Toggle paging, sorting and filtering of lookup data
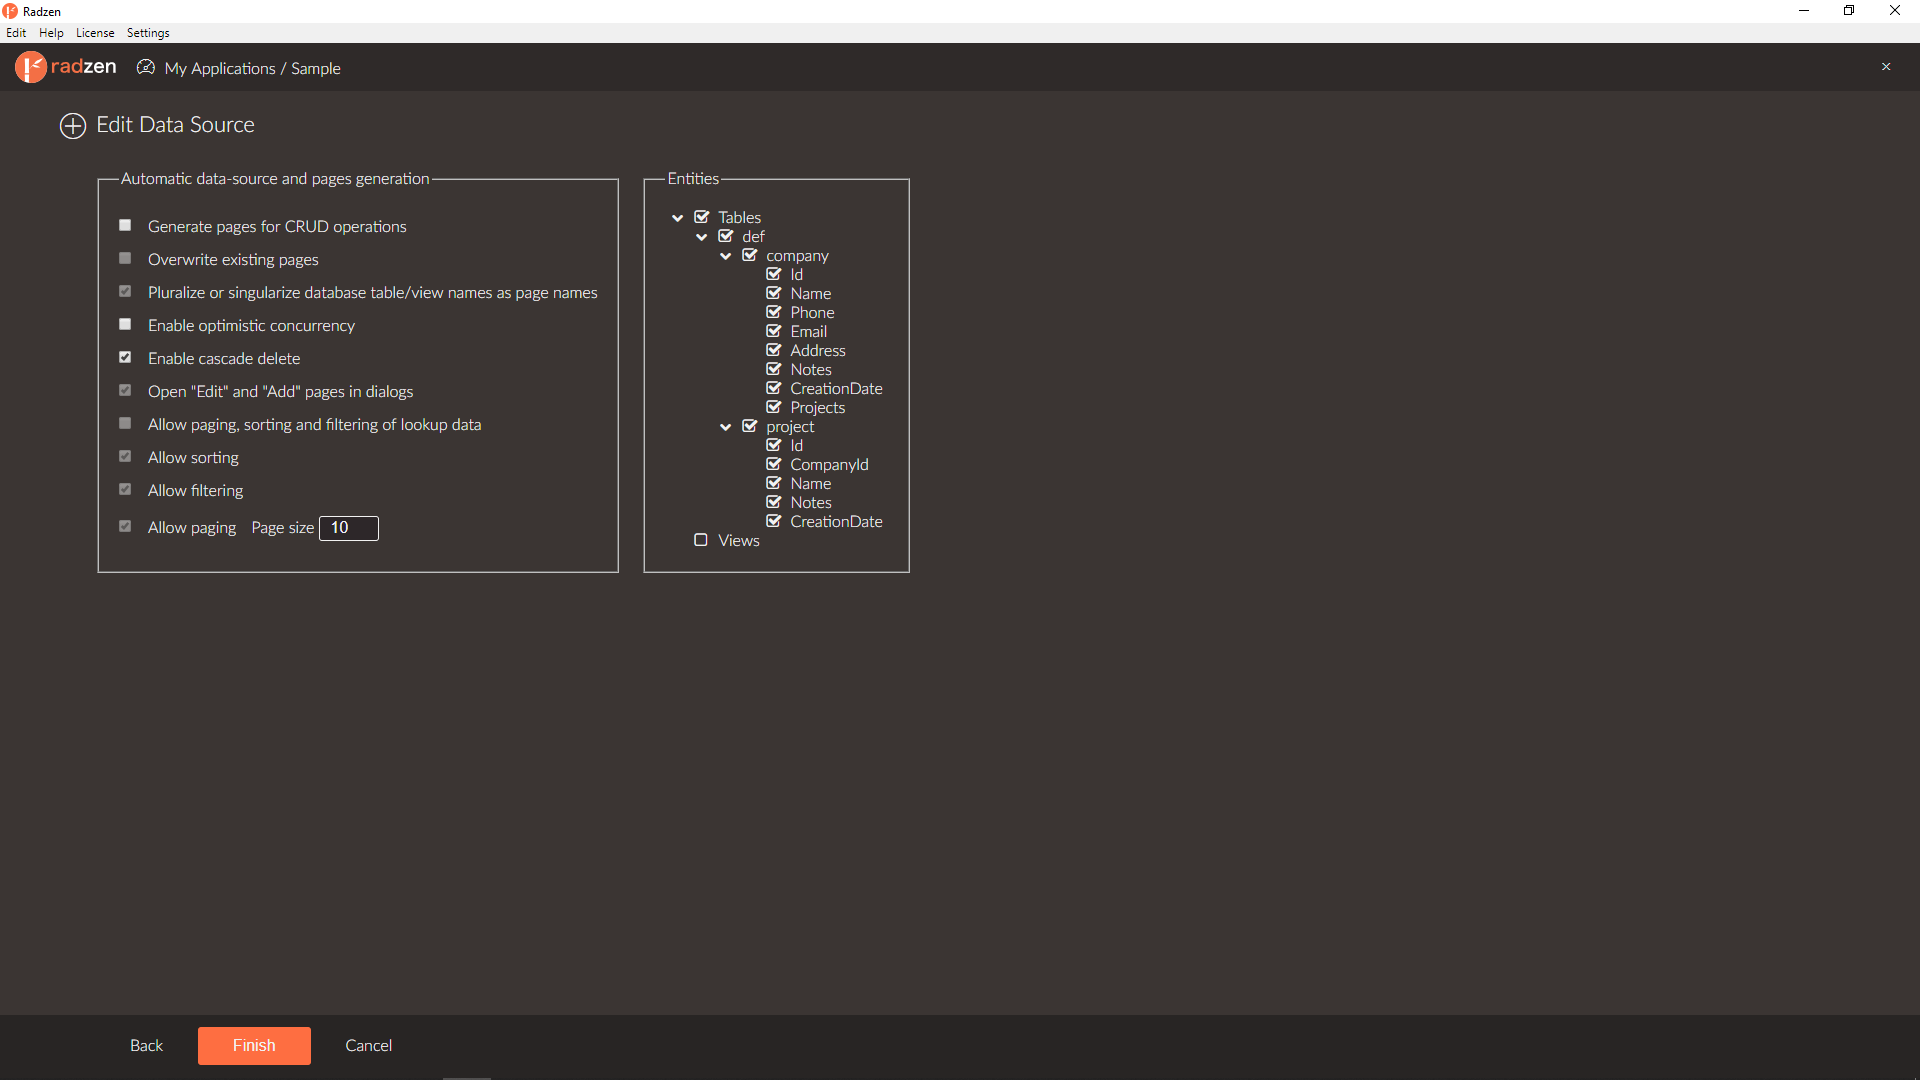This screenshot has width=1920, height=1080. 125,423
